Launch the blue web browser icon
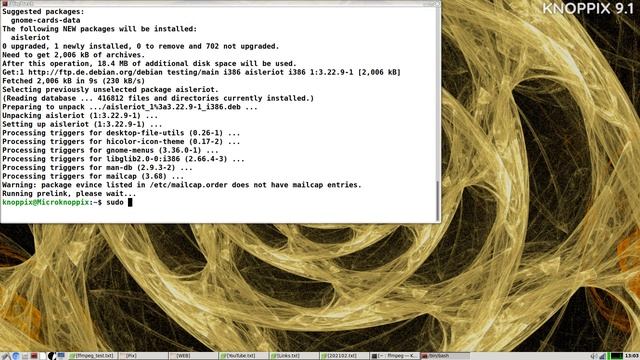640x360 pixels. [16, 356]
